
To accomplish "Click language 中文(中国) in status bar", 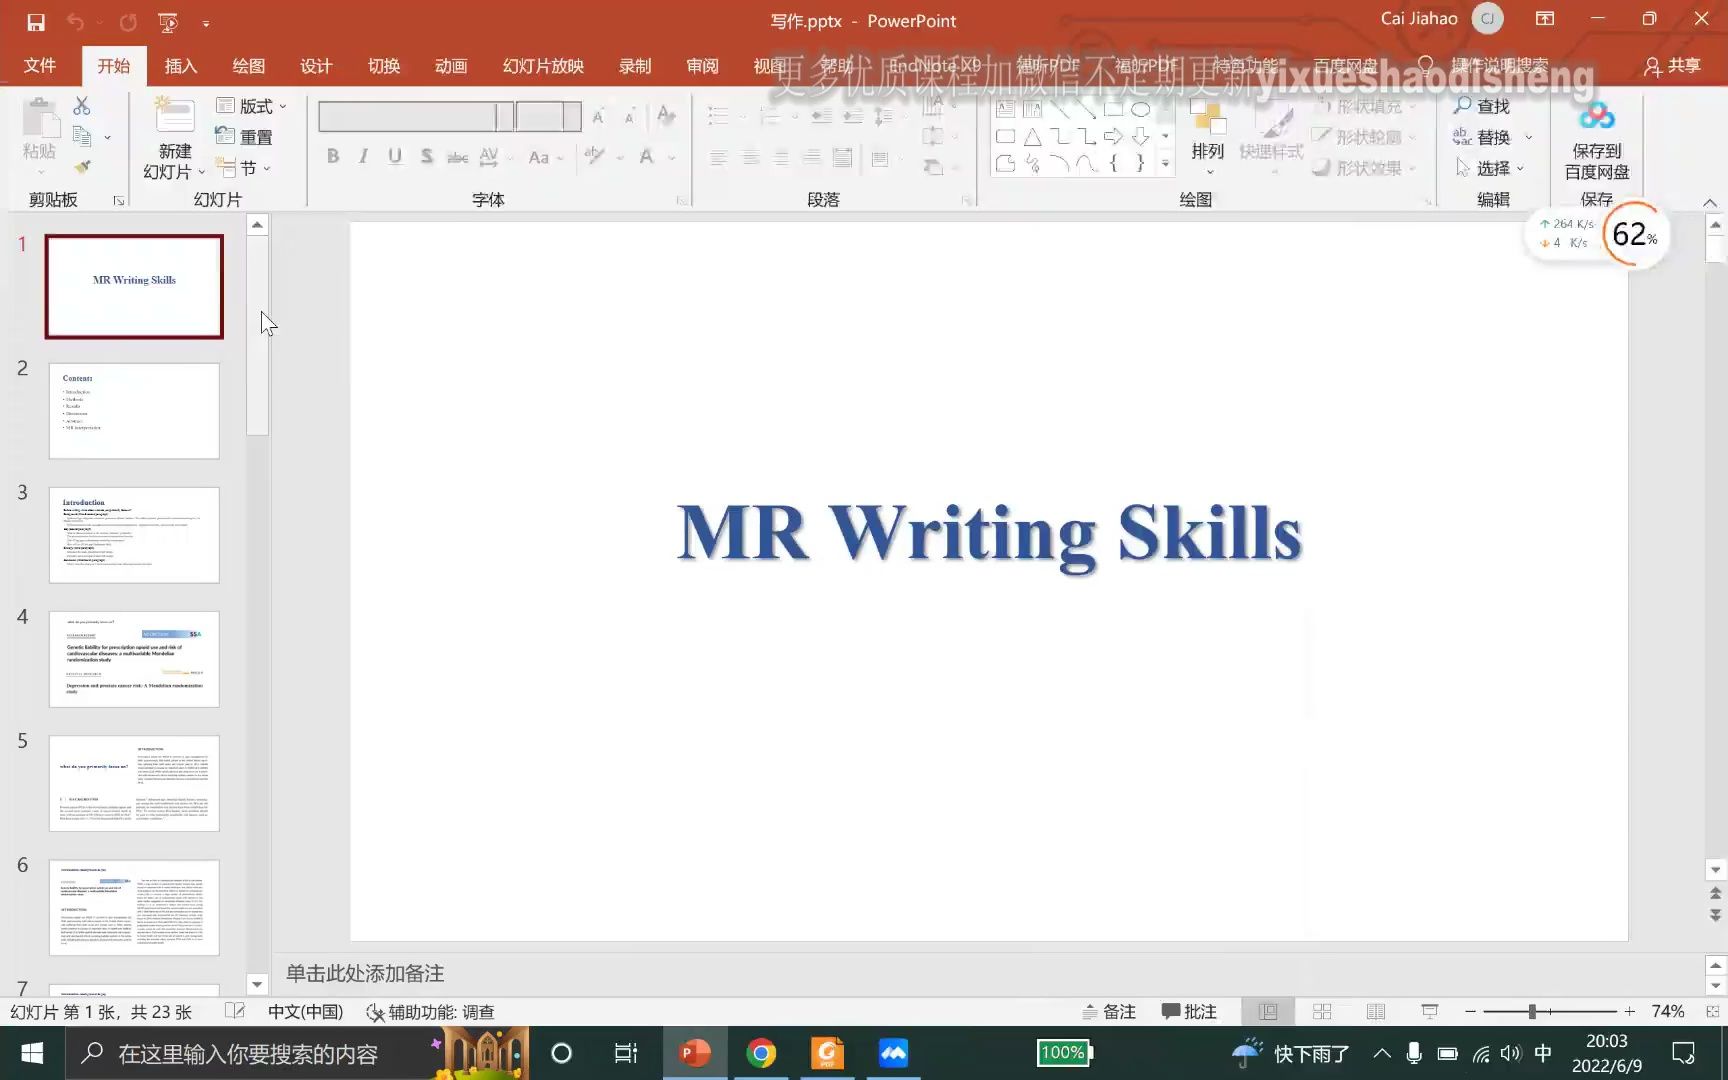I will 305,1012.
